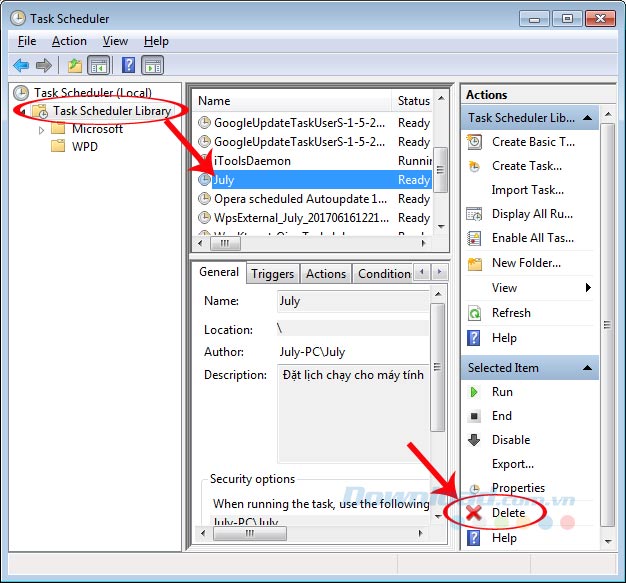Open the View submenu arrow in Actions
This screenshot has width=626, height=583.
(x=588, y=288)
